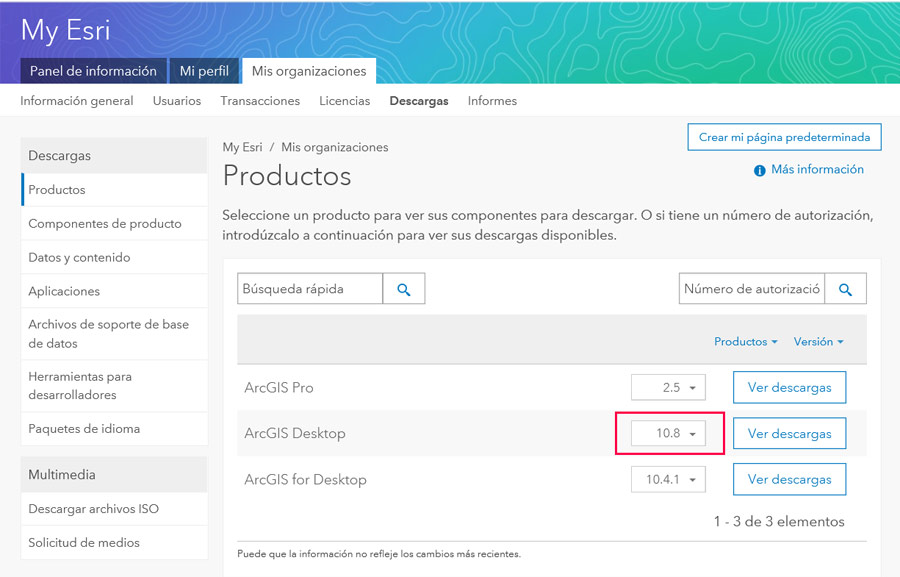Click Ver descargas for ArcGIS Desktop

(789, 433)
